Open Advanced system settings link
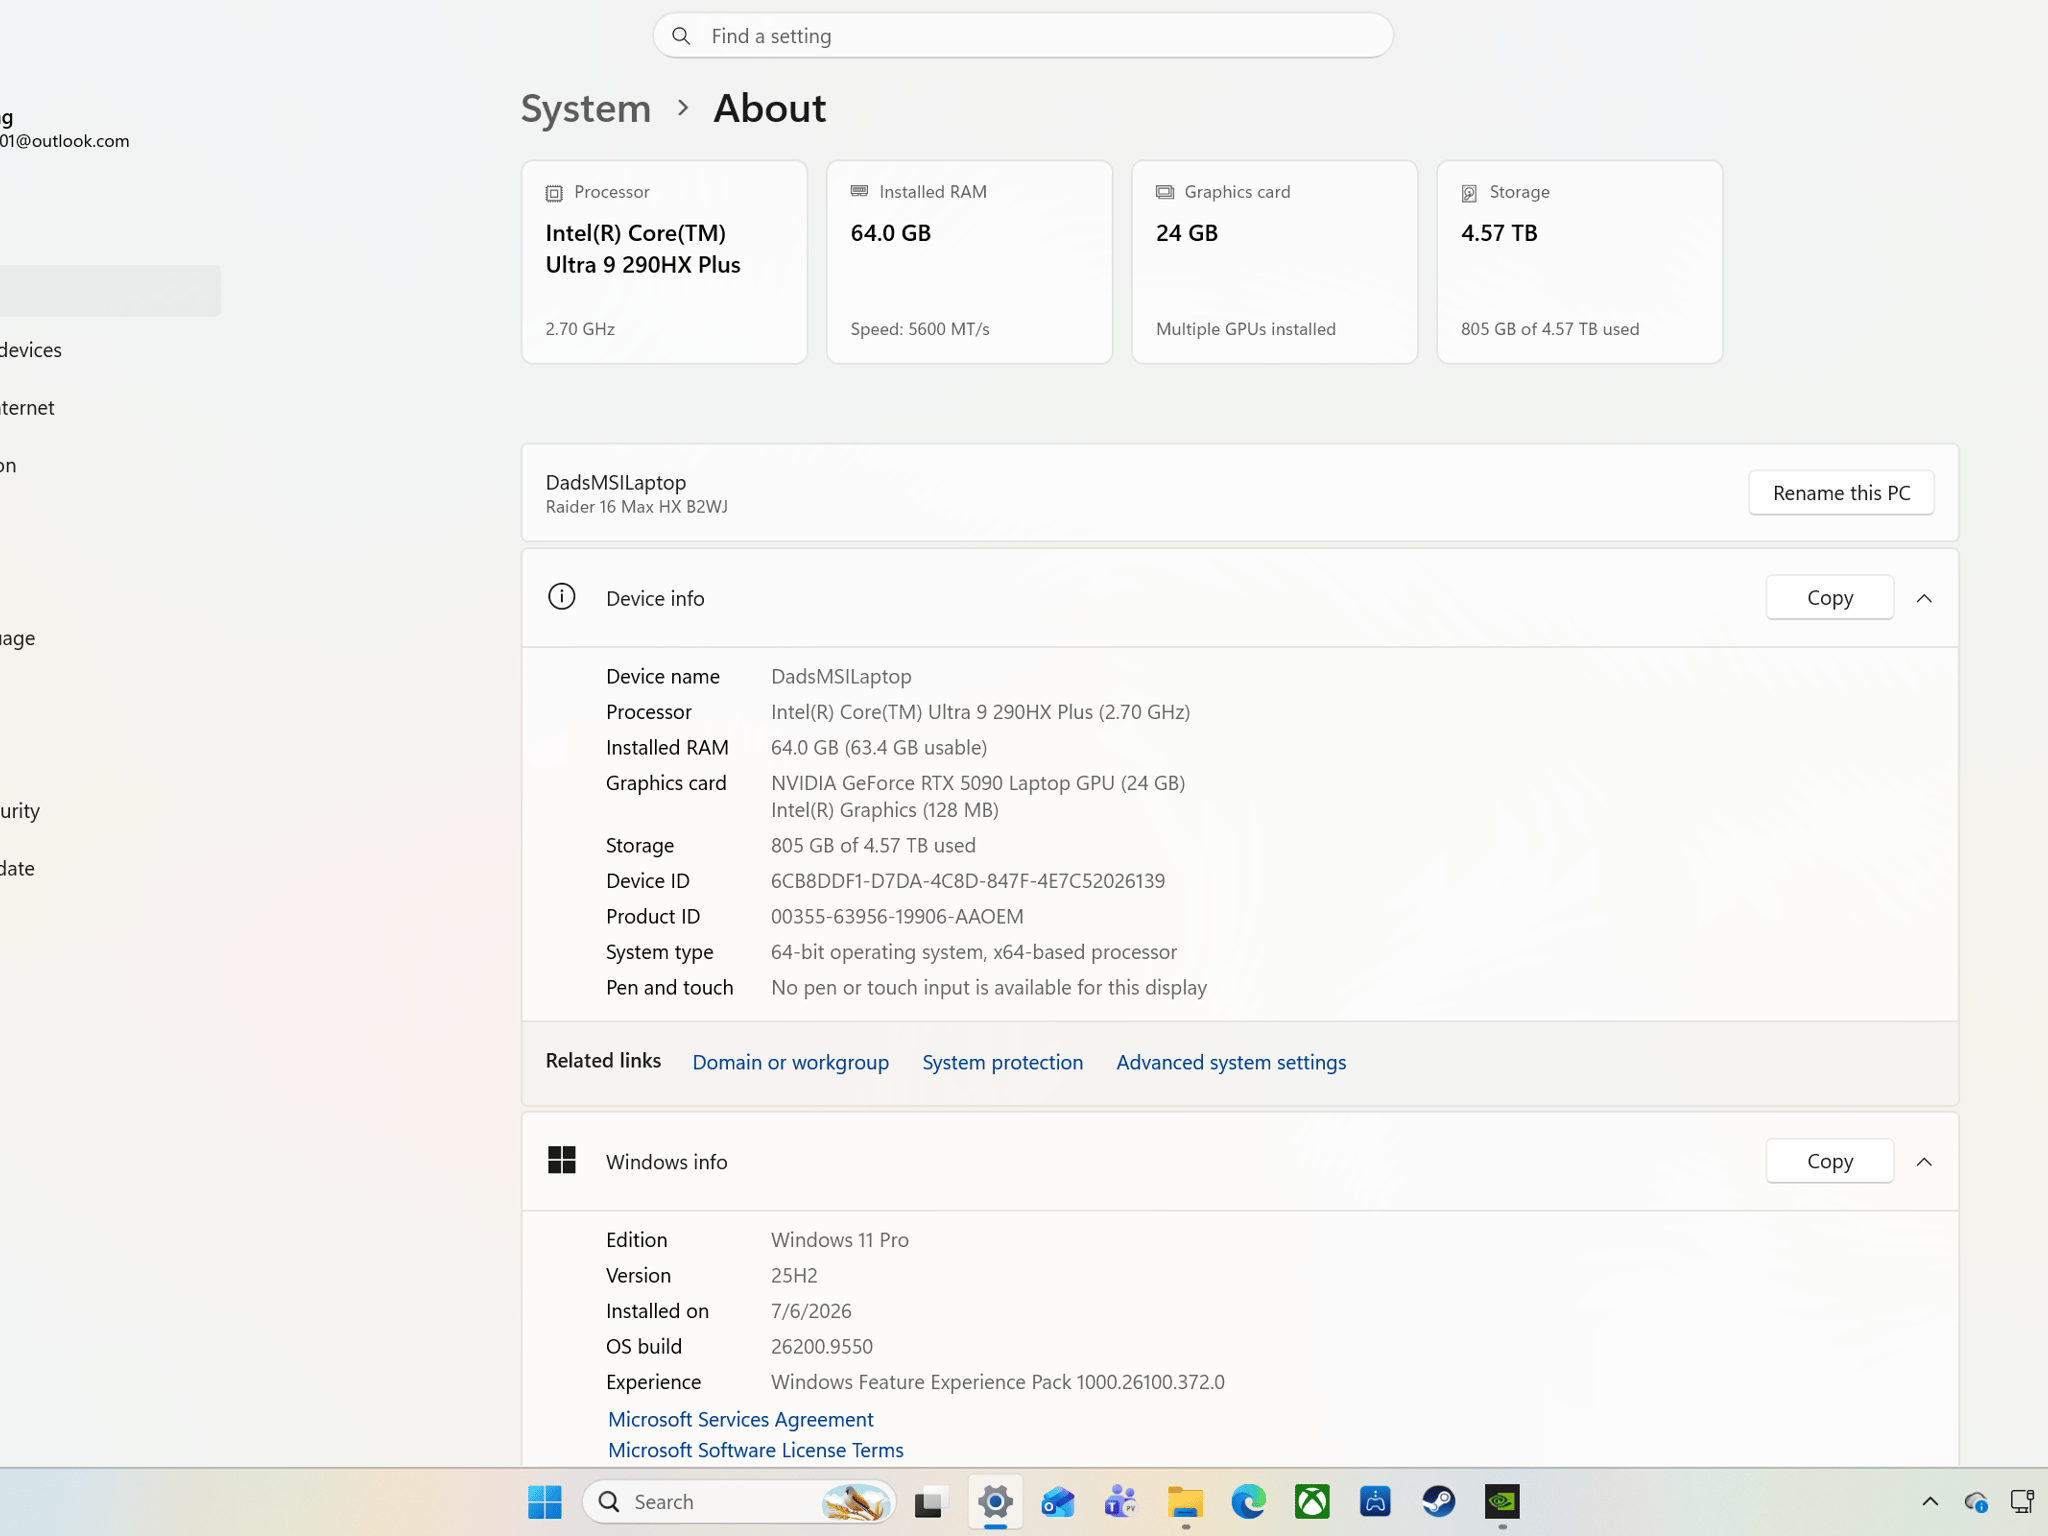The height and width of the screenshot is (1536, 2048). pos(1231,1062)
